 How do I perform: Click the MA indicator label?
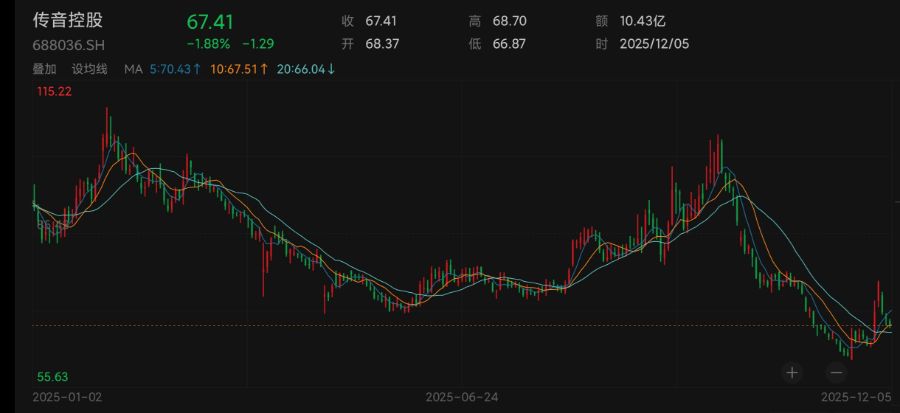[x=133, y=69]
